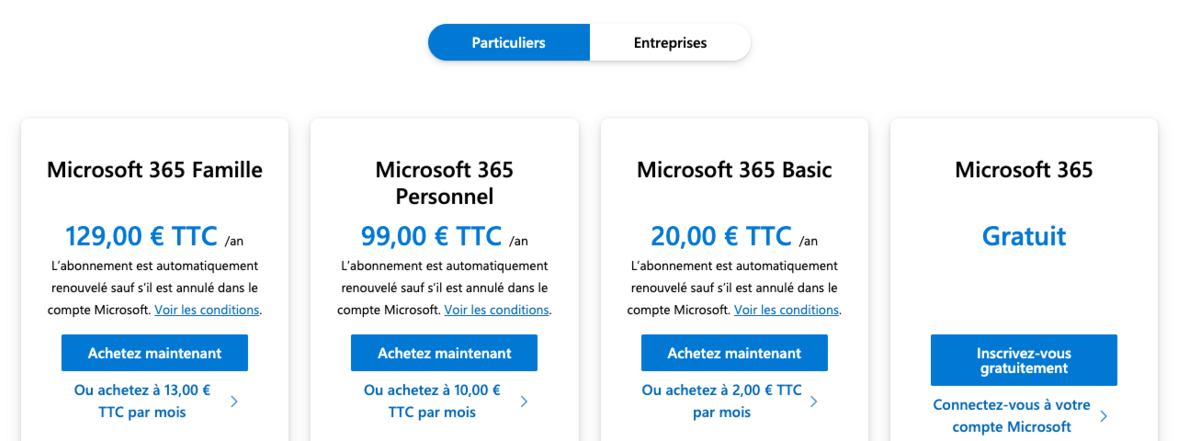This screenshot has width=1200, height=441.
Task: Buy Microsoft 365 Famille with Achetez maintenant
Action: 154,353
